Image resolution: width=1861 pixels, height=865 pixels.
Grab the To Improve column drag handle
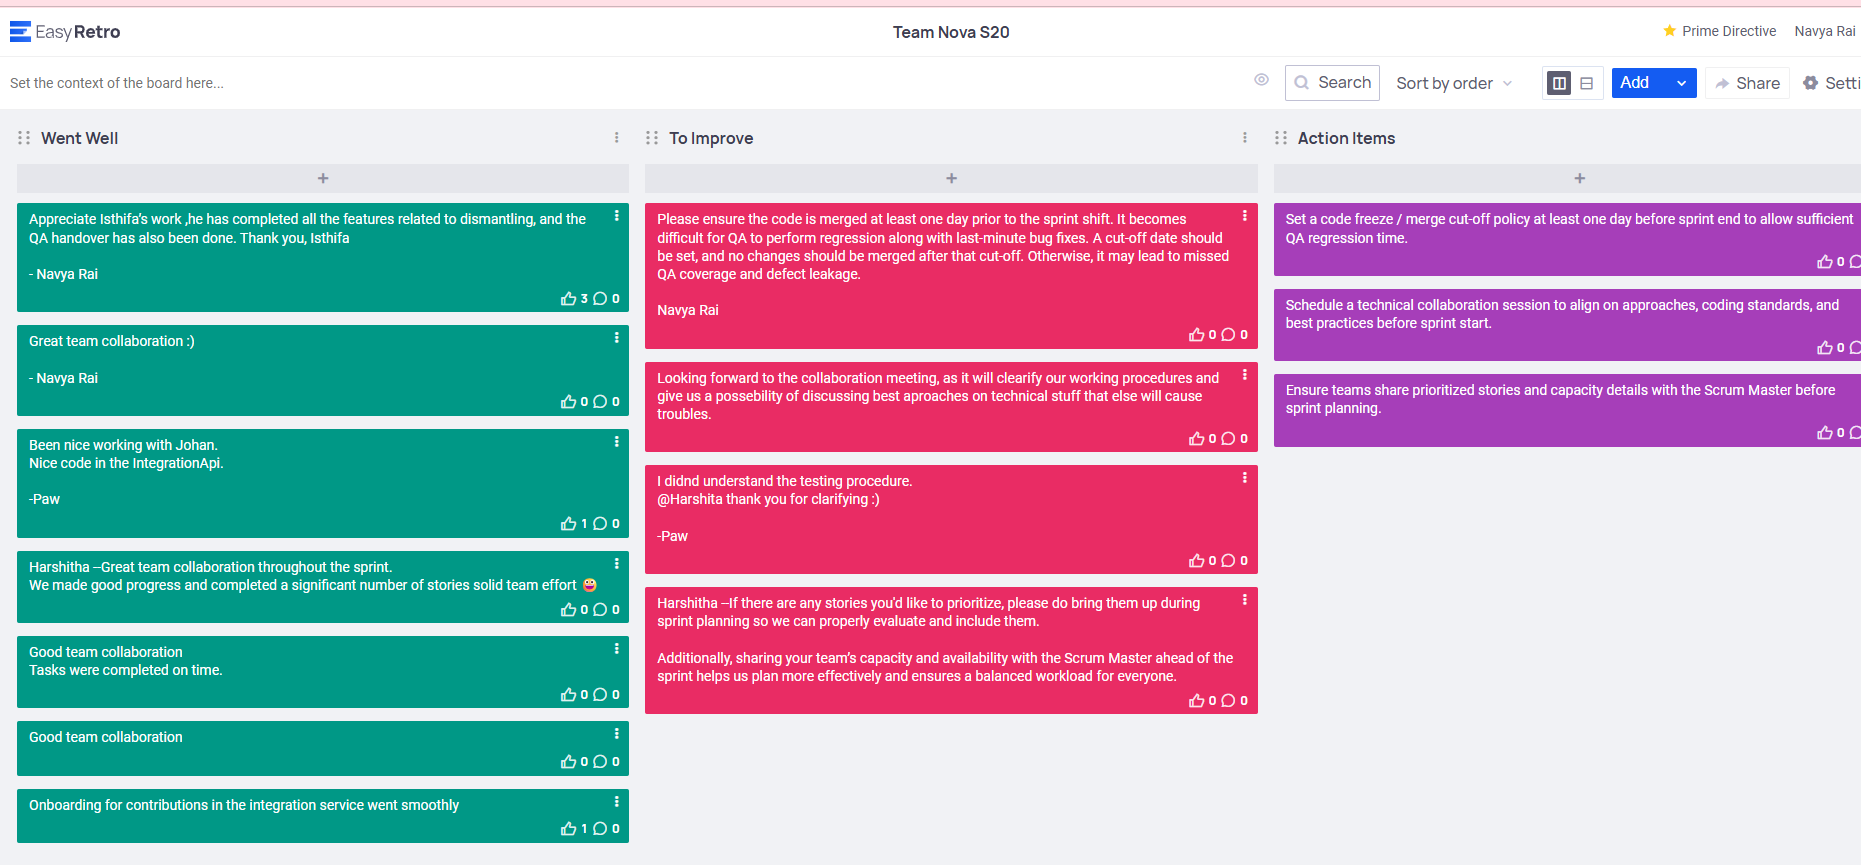[x=652, y=138]
